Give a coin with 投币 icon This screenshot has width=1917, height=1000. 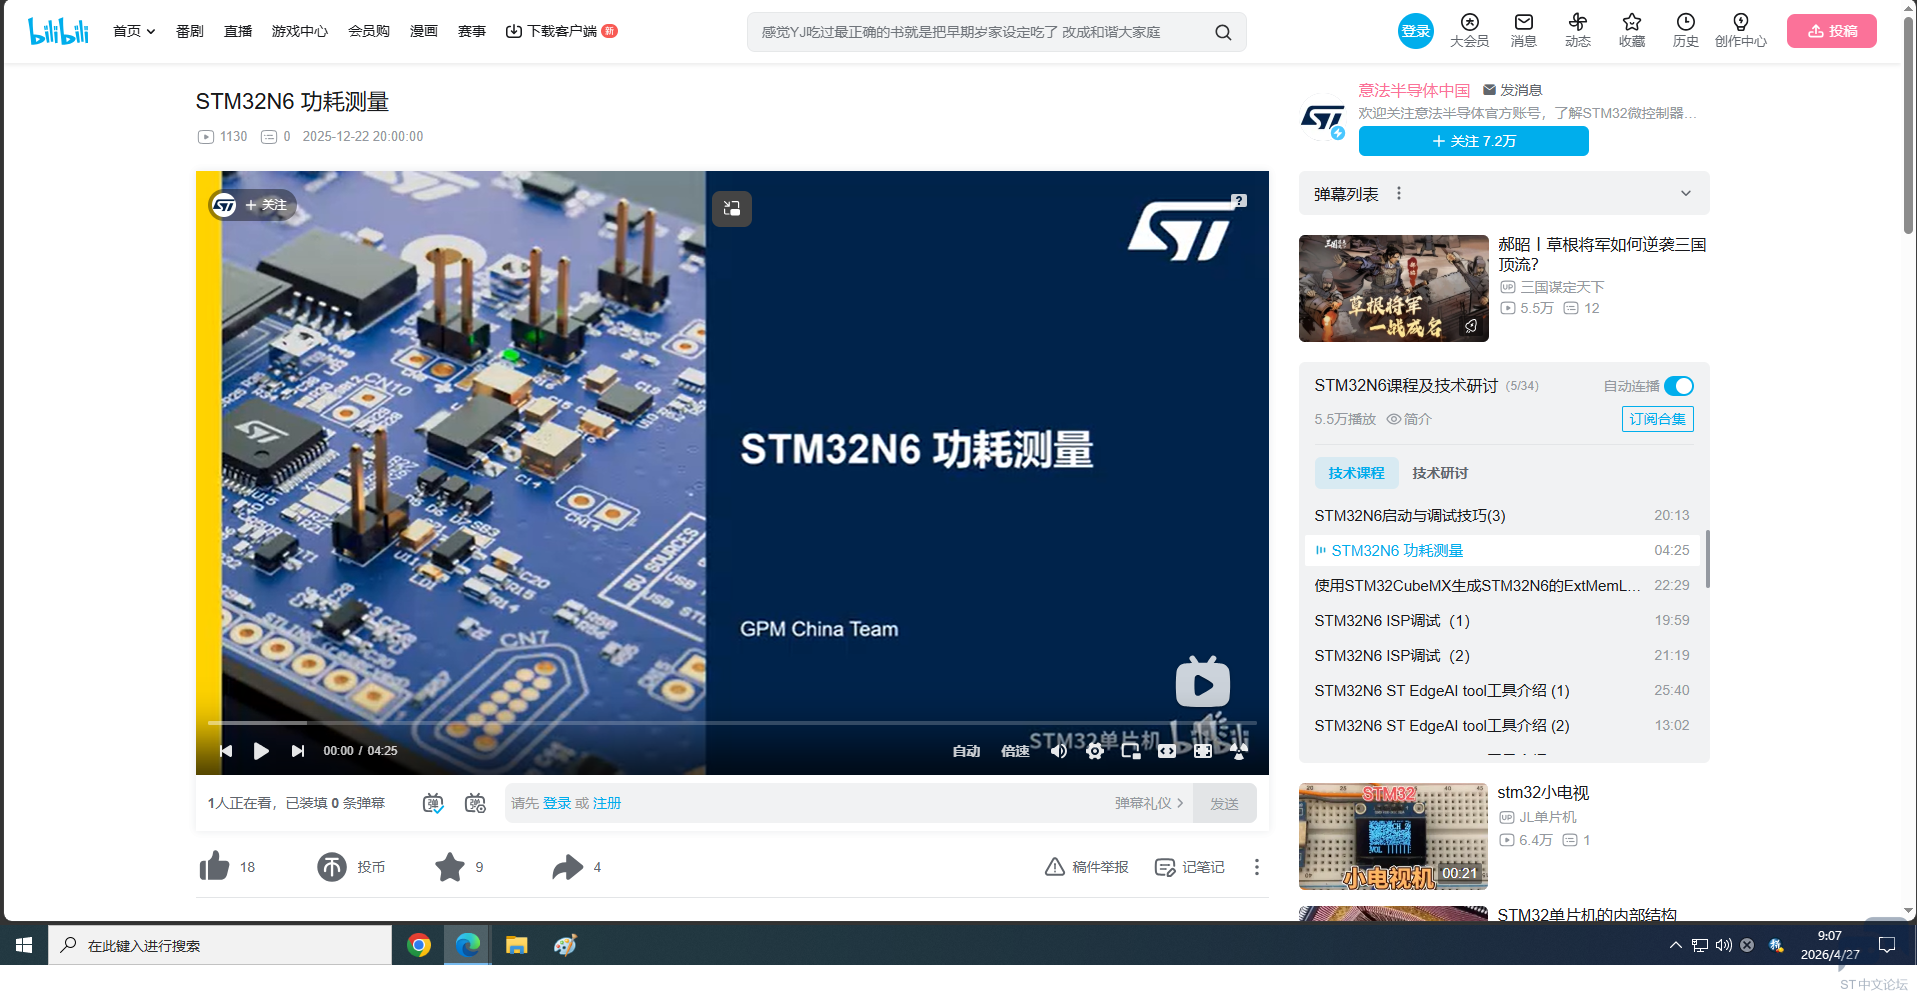[x=332, y=867]
